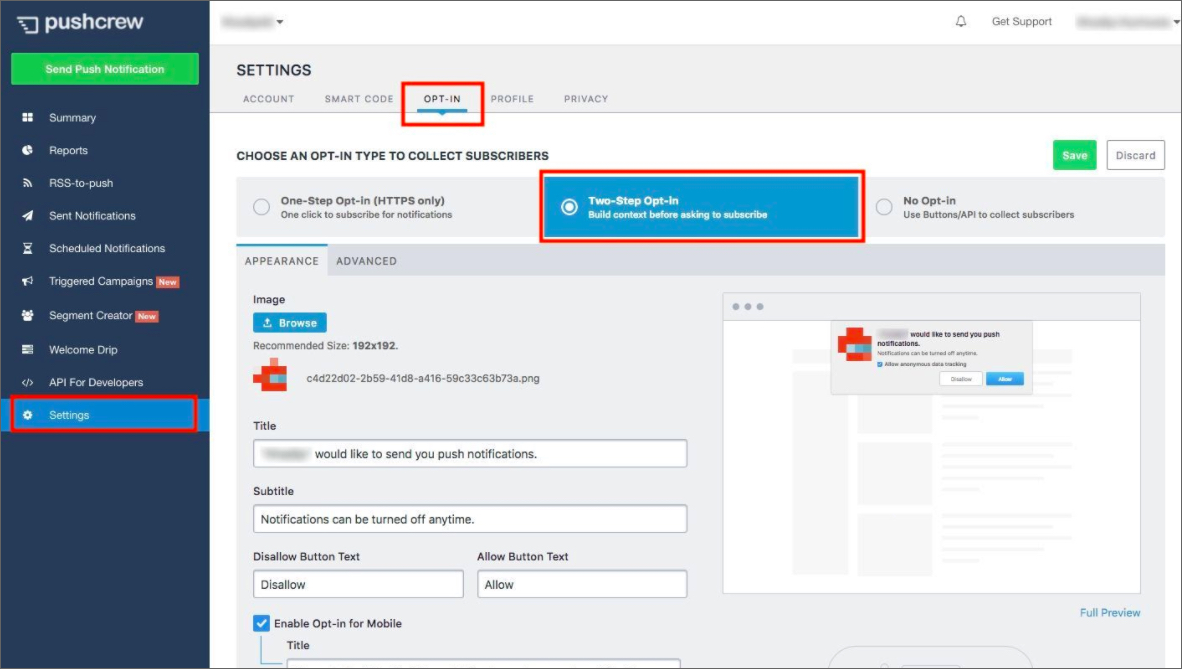The width and height of the screenshot is (1182, 669).
Task: Open Sent Notifications page
Action: [x=92, y=216]
